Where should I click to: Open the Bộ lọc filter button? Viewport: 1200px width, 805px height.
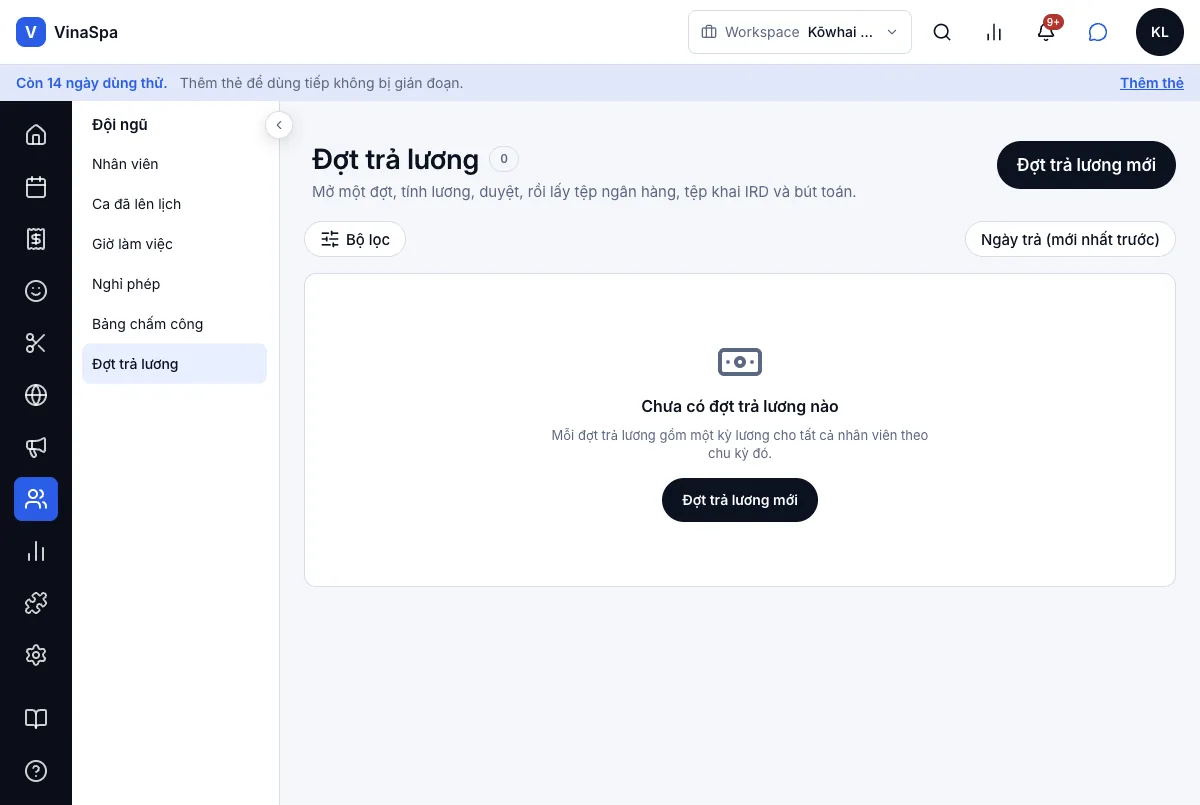(355, 239)
